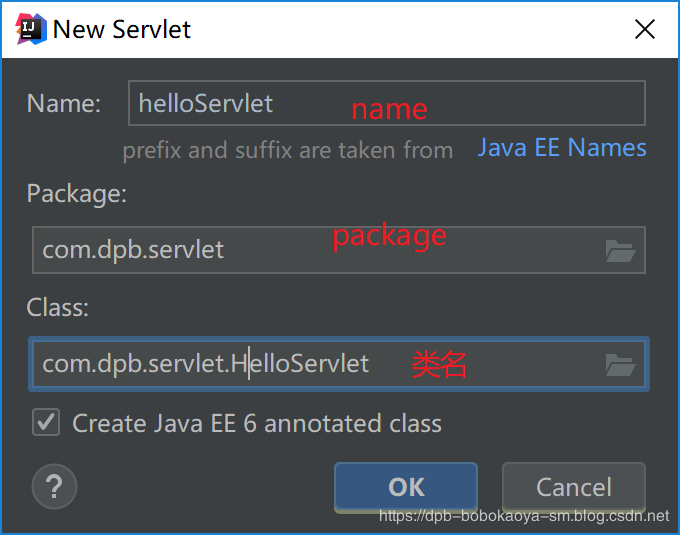Viewport: 680px width, 535px height.
Task: Browse classes via Class field folder icon
Action: pos(620,365)
